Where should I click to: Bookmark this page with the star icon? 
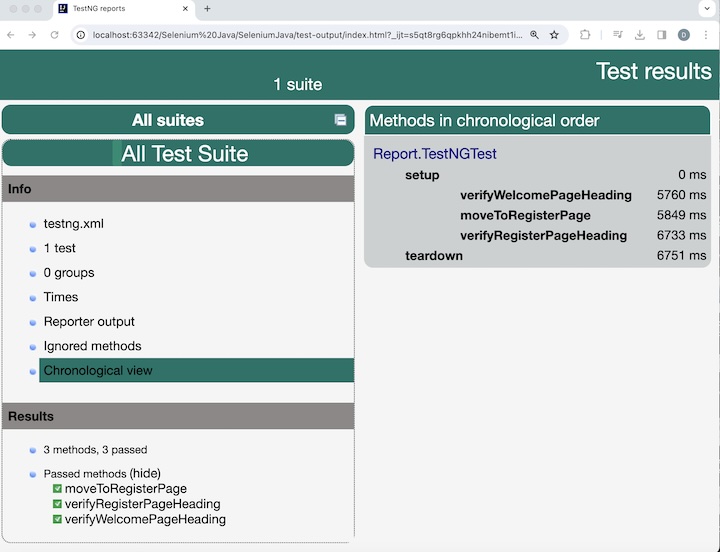[x=554, y=35]
